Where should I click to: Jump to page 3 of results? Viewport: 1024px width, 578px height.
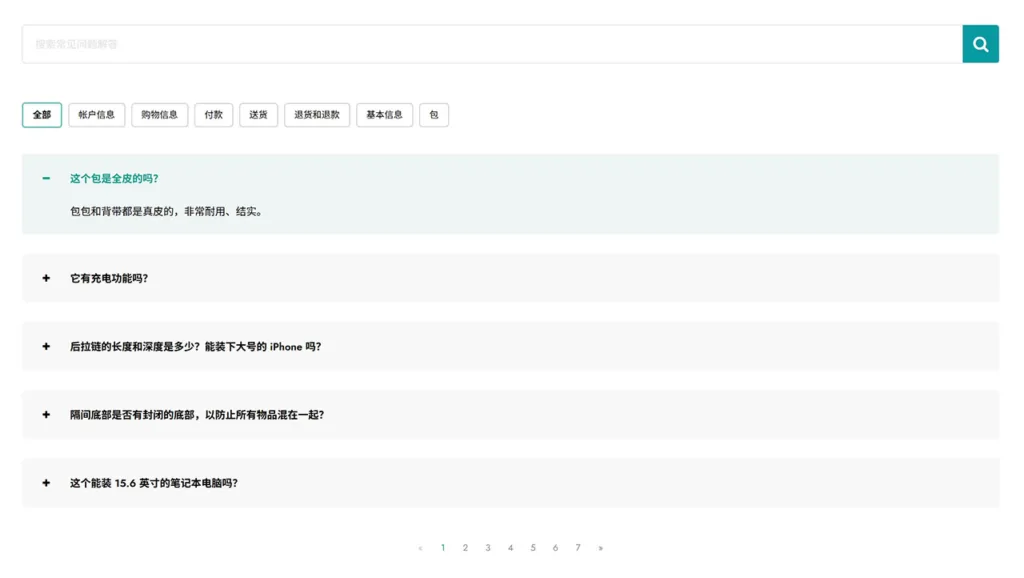488,548
